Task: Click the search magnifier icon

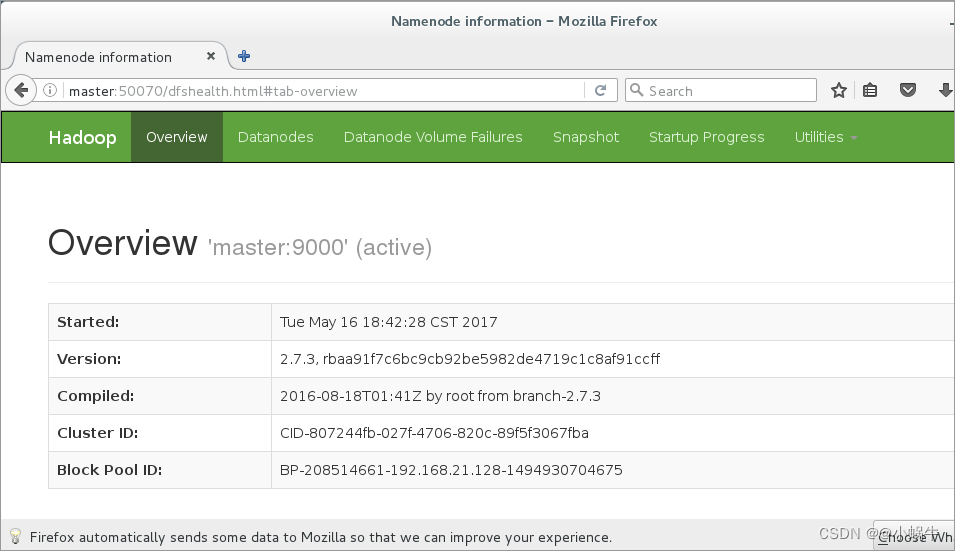Action: [x=636, y=91]
